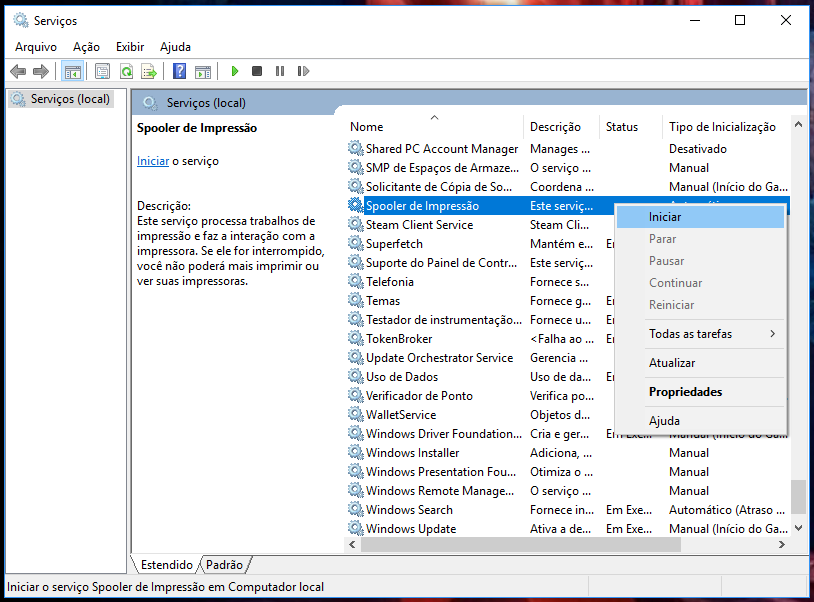814x602 pixels.
Task: Click the Iniciar link to start service
Action: (153, 161)
